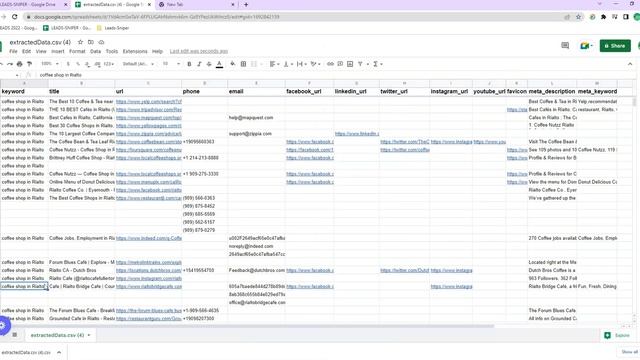
Task: Select phone cell +1 214-213-8888
Action: [204, 158]
